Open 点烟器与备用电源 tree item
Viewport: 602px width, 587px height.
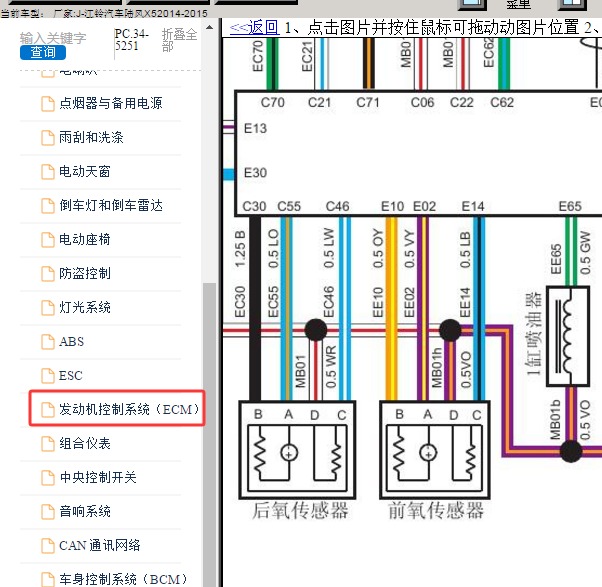111,103
